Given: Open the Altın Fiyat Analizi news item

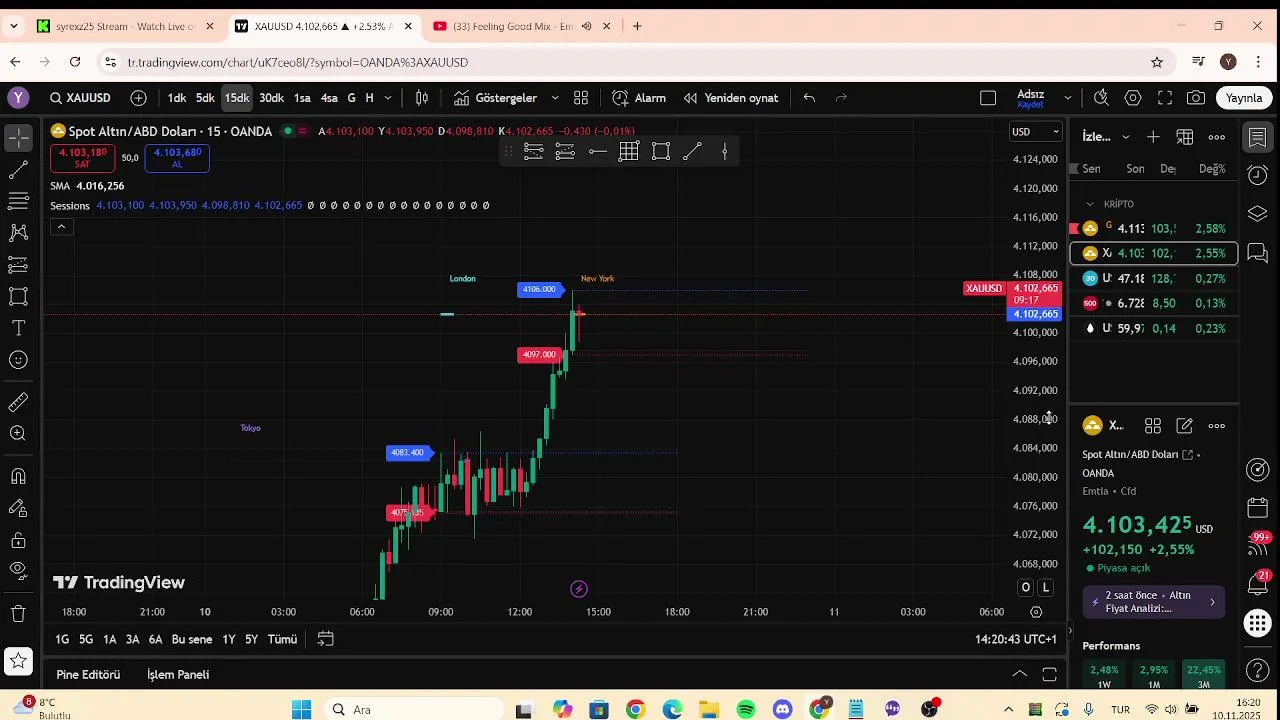Looking at the screenshot, I should pyautogui.click(x=1153, y=602).
